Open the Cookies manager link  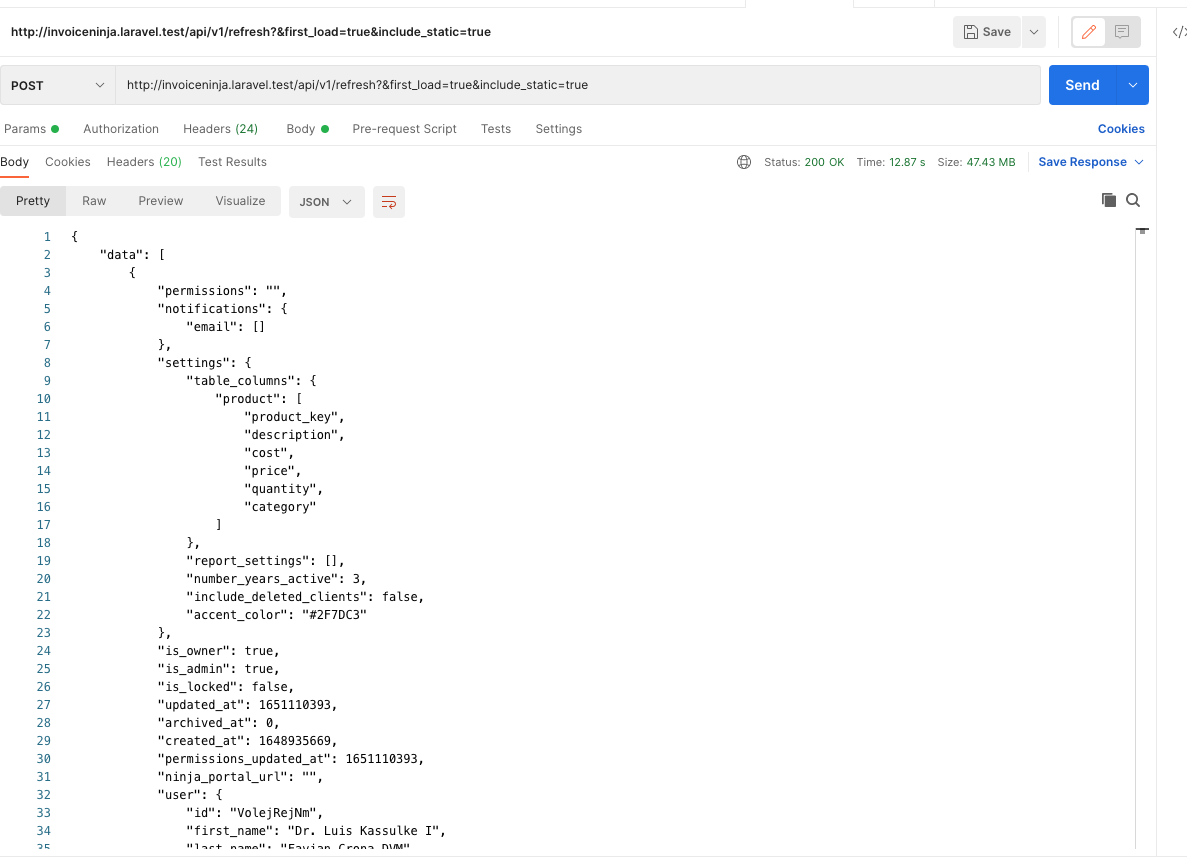point(1120,129)
